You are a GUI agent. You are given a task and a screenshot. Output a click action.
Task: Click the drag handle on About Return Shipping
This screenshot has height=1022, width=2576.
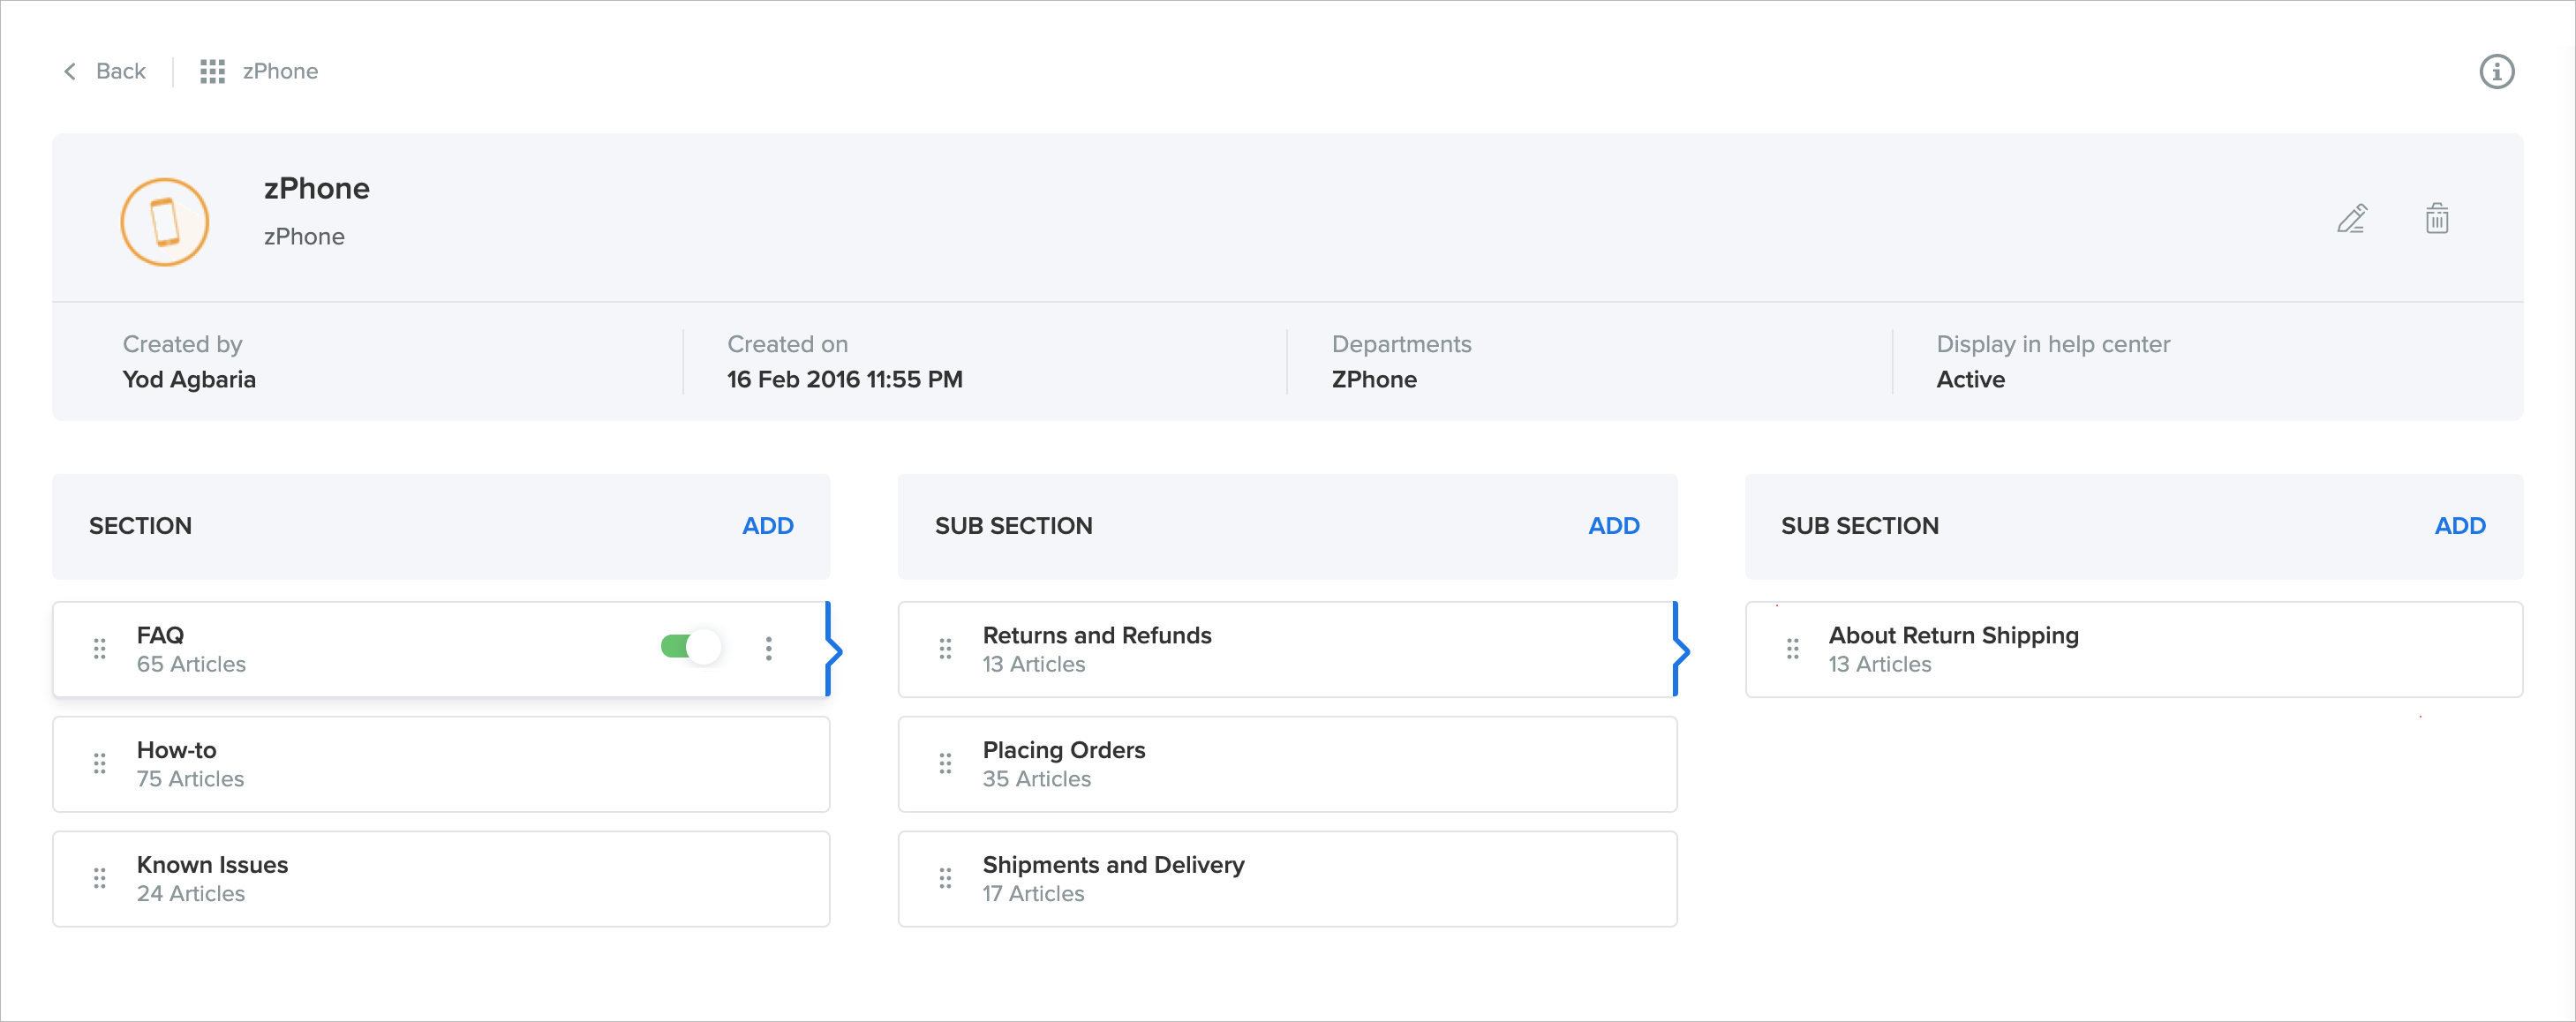1792,649
